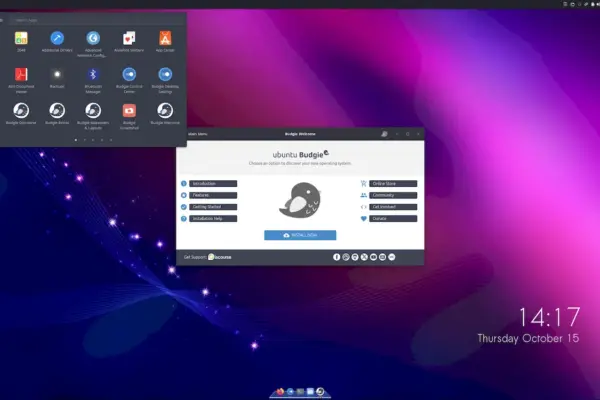Click the Community button
The width and height of the screenshot is (600, 400).
click(393, 195)
